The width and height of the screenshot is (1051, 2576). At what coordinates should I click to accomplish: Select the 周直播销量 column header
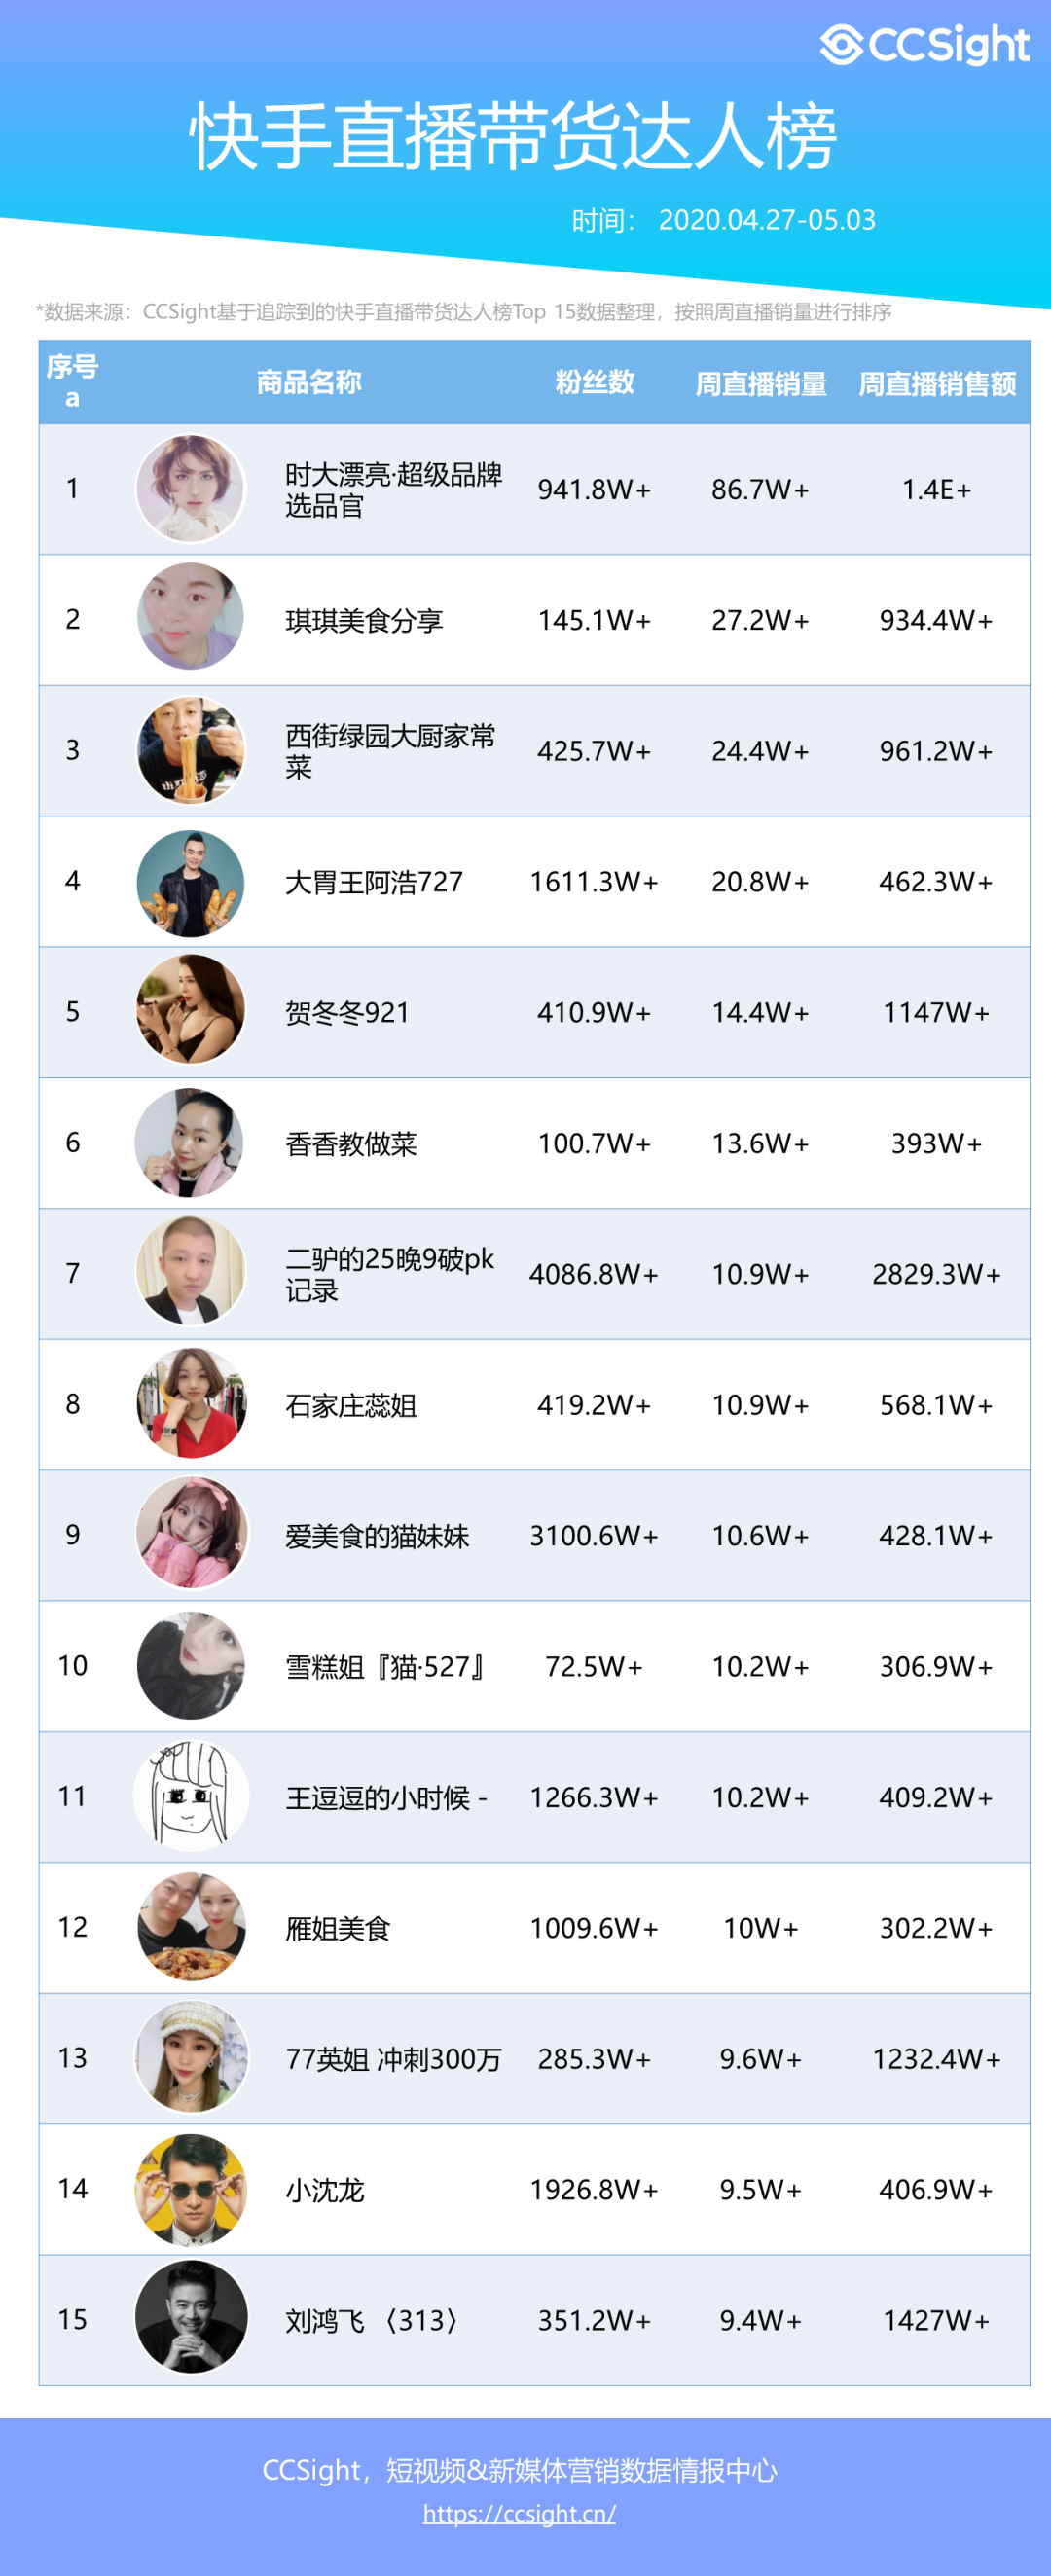(x=761, y=384)
